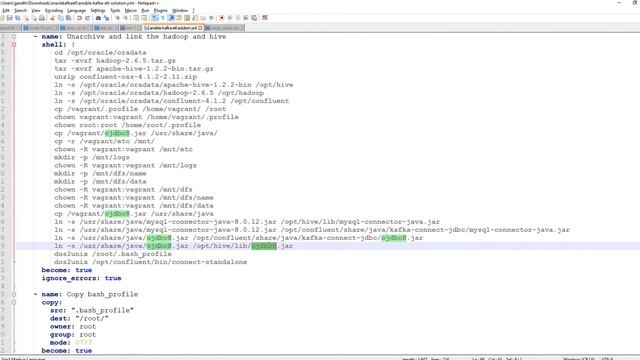Click the Playback macro icon
Viewport: 640px width, 360px height.
(x=238, y=18)
